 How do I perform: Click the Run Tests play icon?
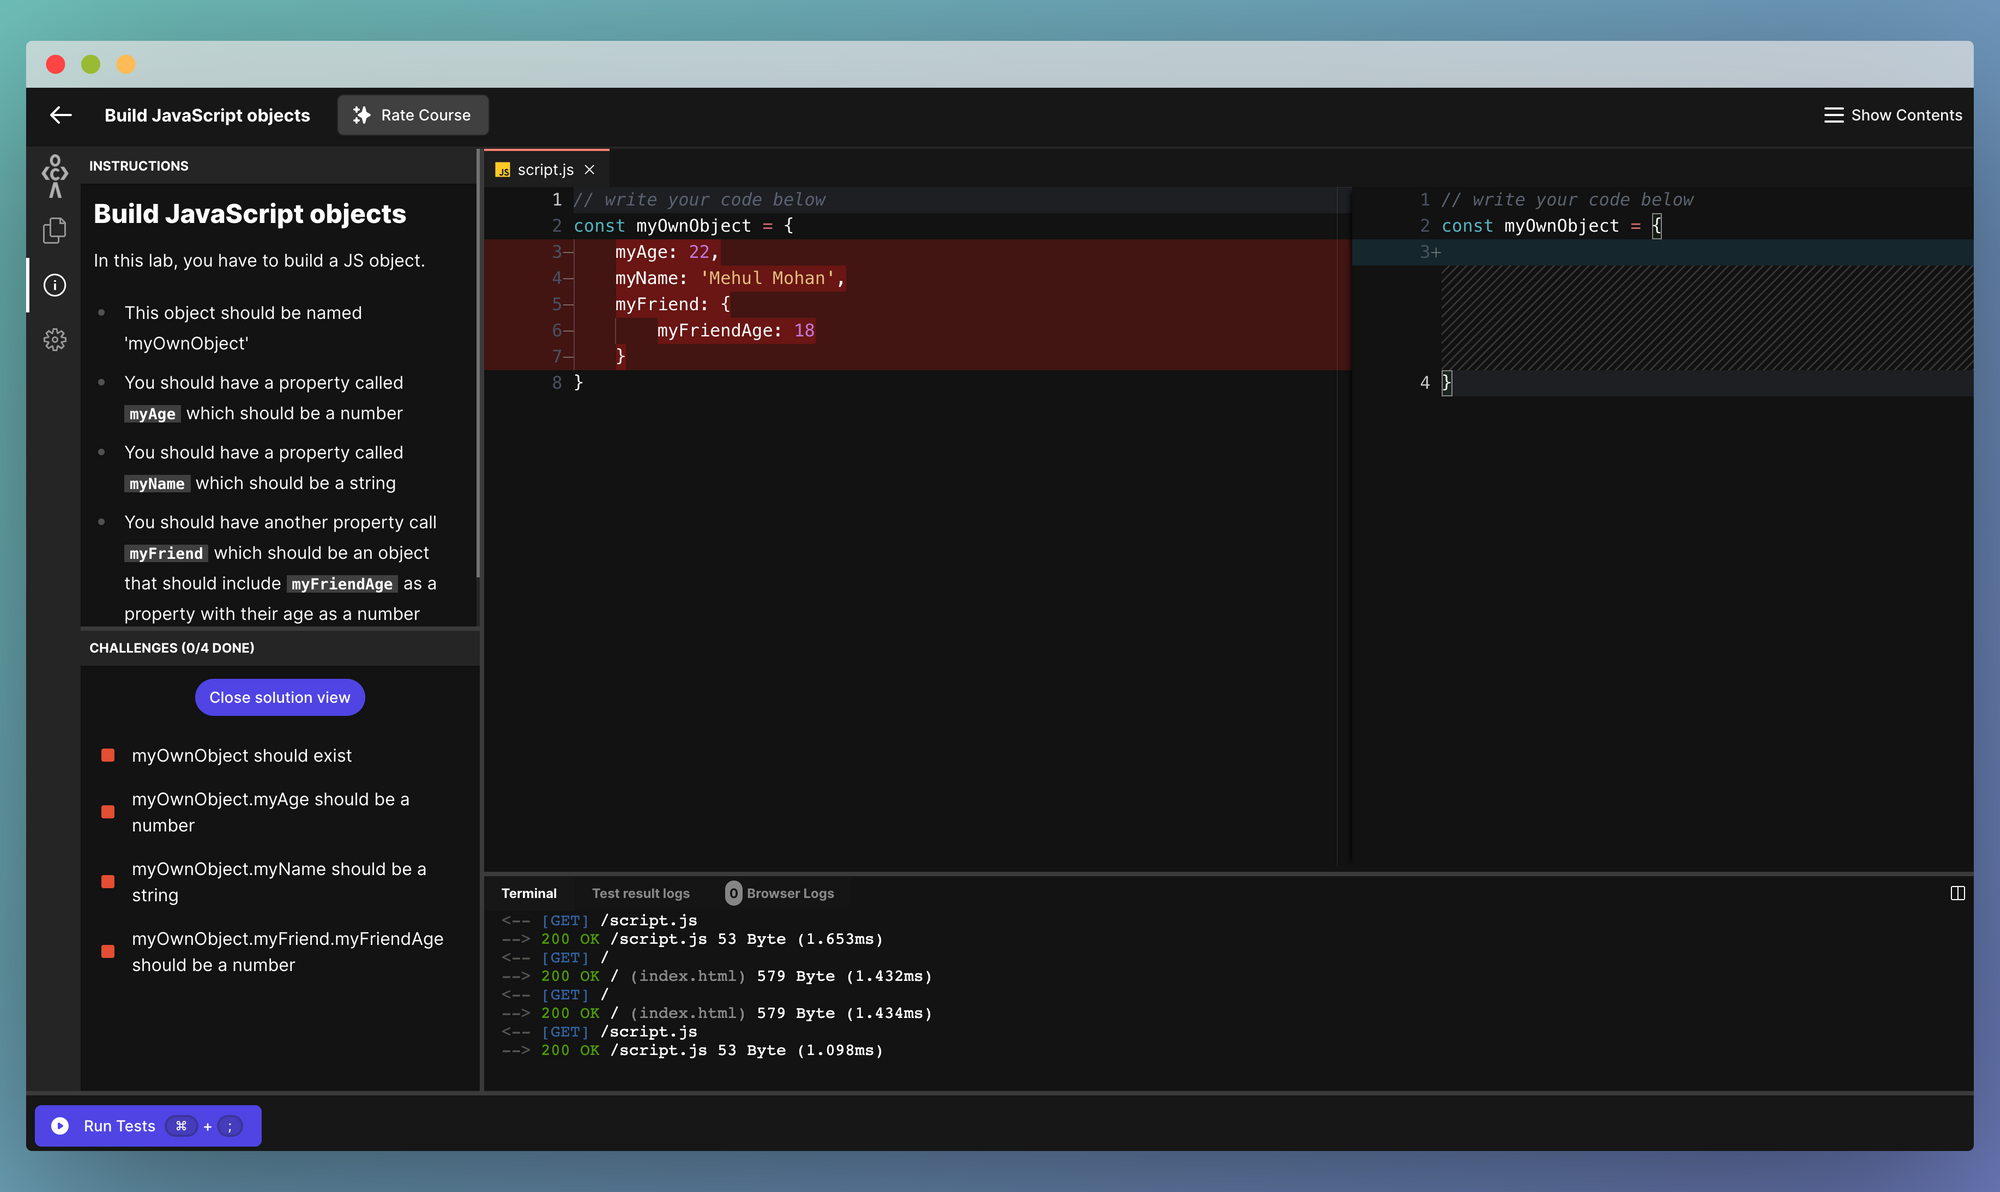pyautogui.click(x=61, y=1125)
